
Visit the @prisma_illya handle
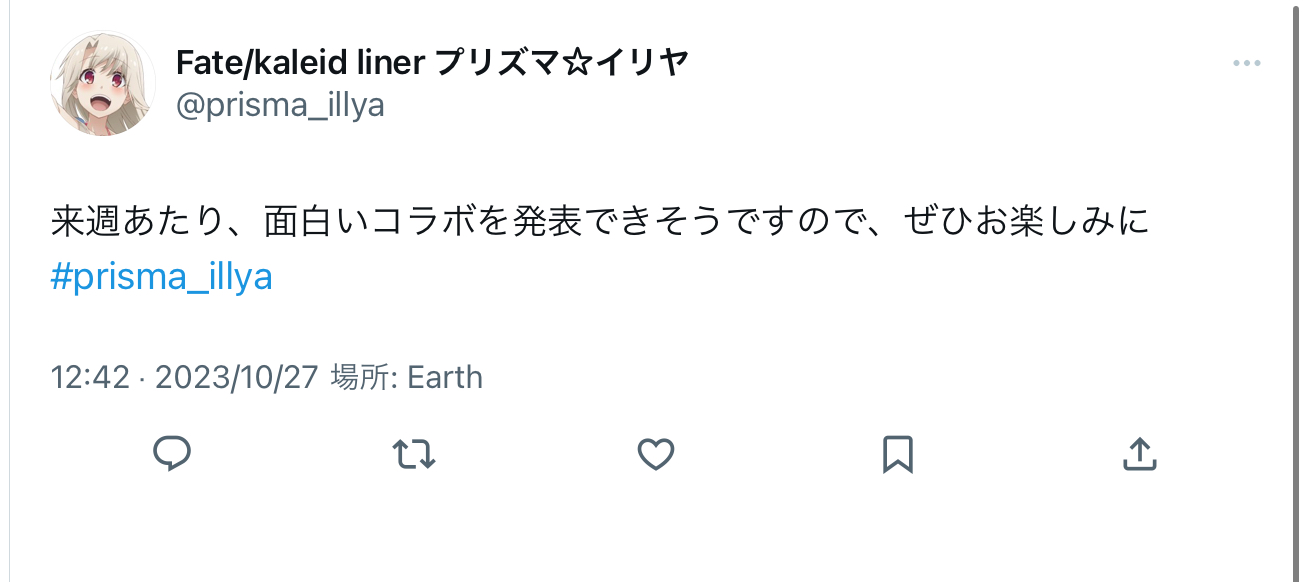click(x=280, y=105)
